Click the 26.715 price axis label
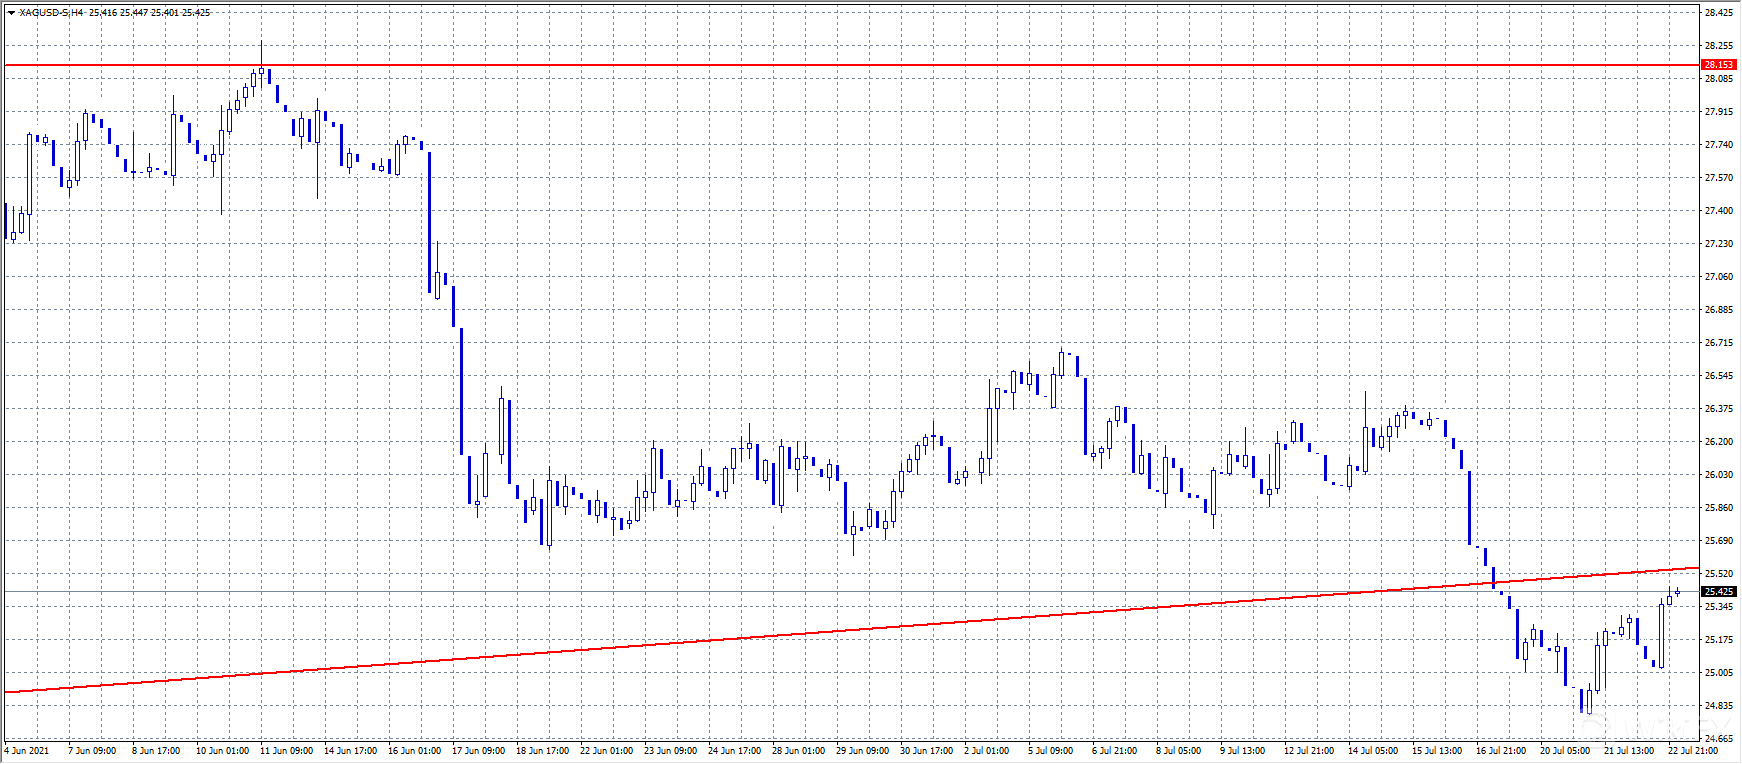The height and width of the screenshot is (764, 1742). pos(1719,343)
